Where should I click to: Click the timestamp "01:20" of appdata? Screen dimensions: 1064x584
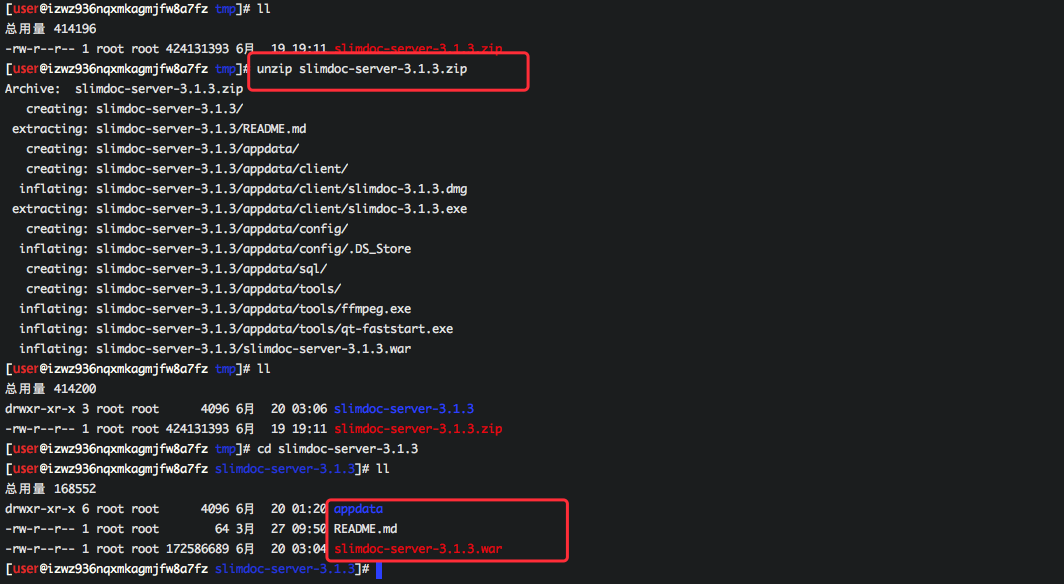309,509
